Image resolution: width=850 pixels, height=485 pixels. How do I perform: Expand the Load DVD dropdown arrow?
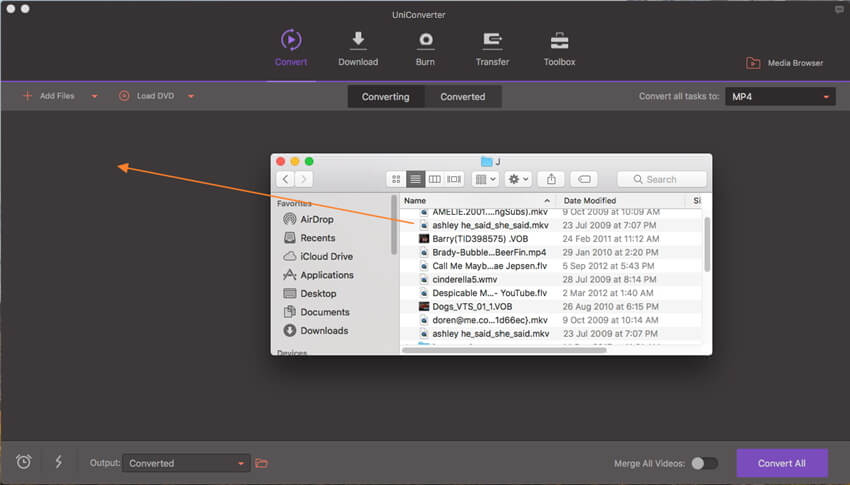point(191,96)
